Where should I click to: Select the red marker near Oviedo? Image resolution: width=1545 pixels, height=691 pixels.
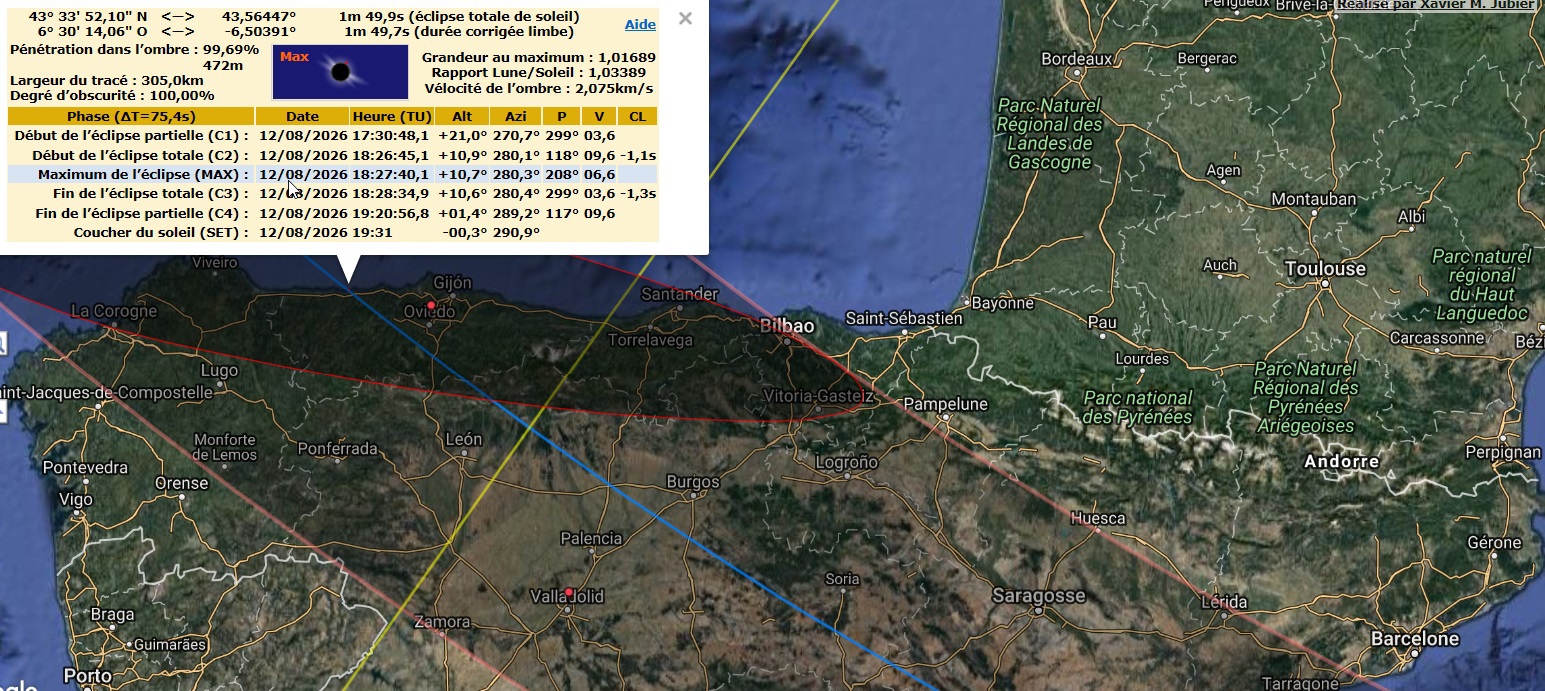(431, 305)
